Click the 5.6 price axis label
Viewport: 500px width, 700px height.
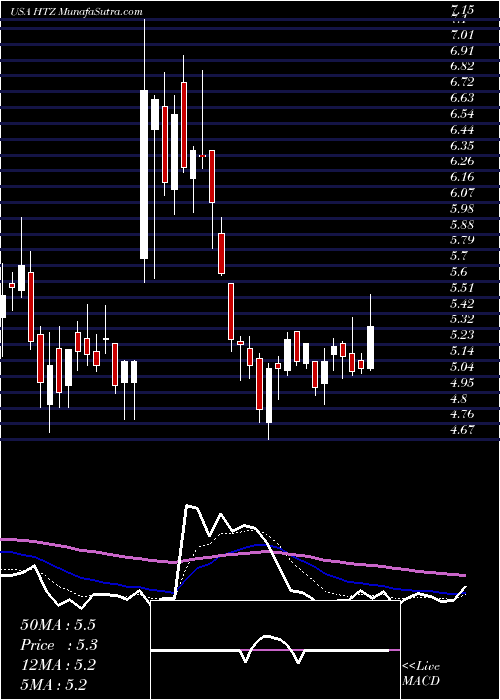point(460,272)
